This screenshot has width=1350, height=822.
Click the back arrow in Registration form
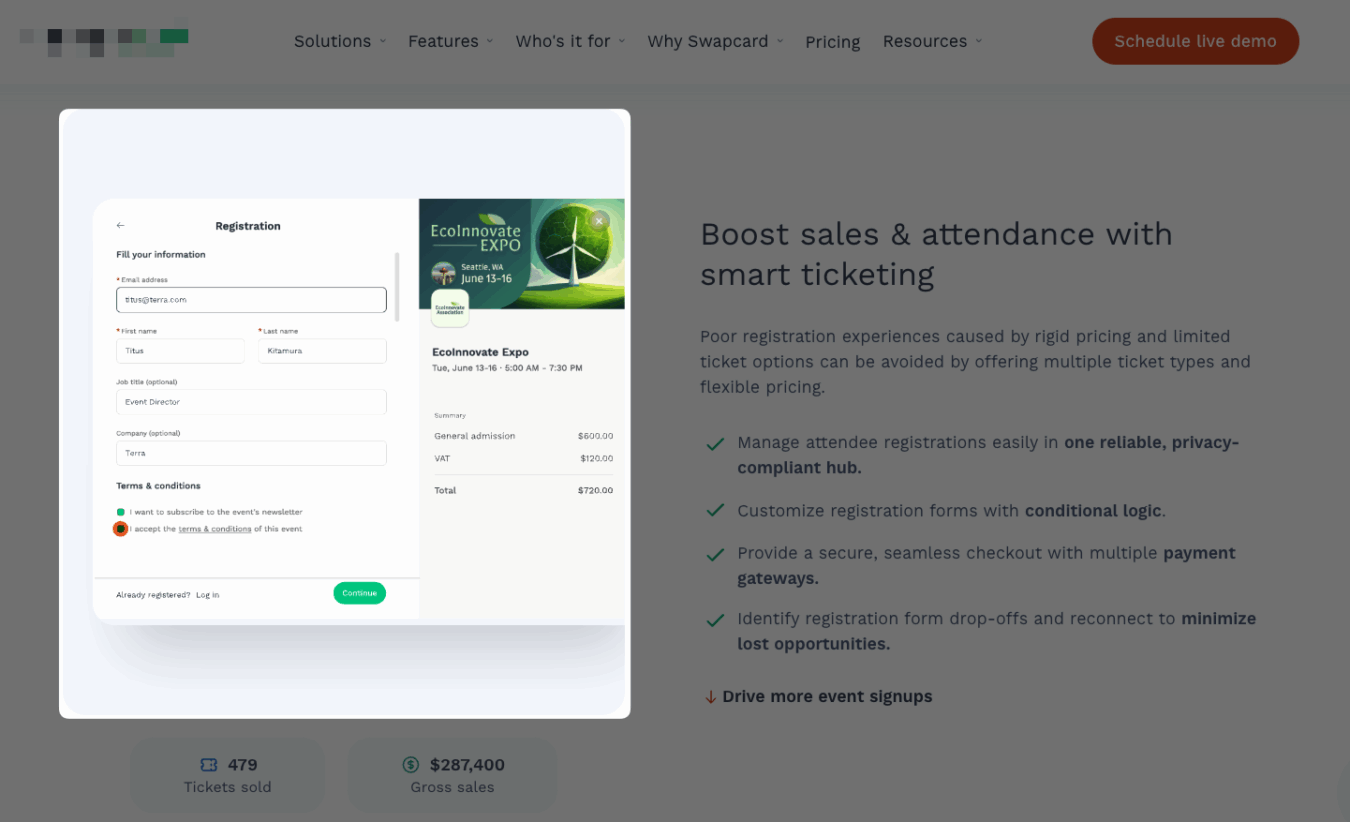tap(121, 226)
